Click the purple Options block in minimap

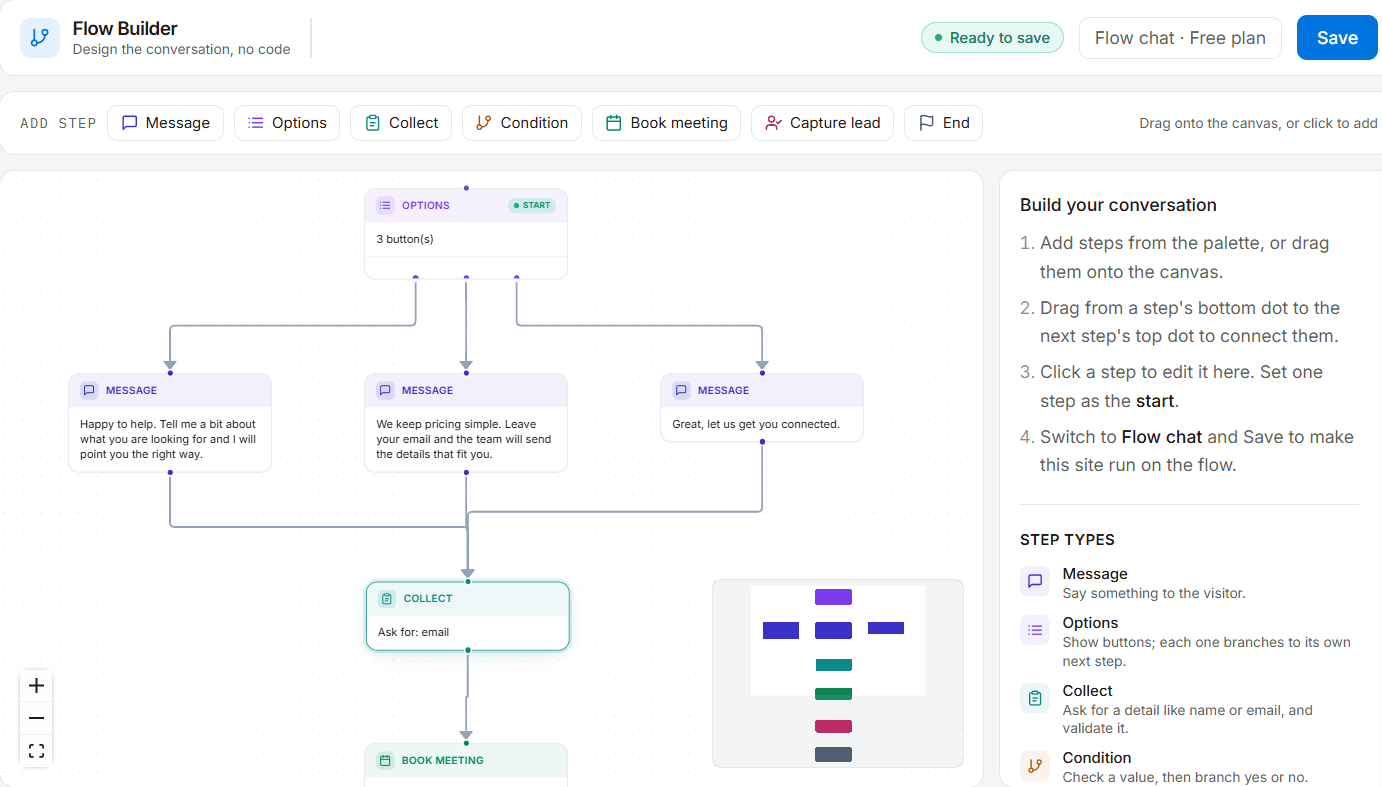(833, 597)
